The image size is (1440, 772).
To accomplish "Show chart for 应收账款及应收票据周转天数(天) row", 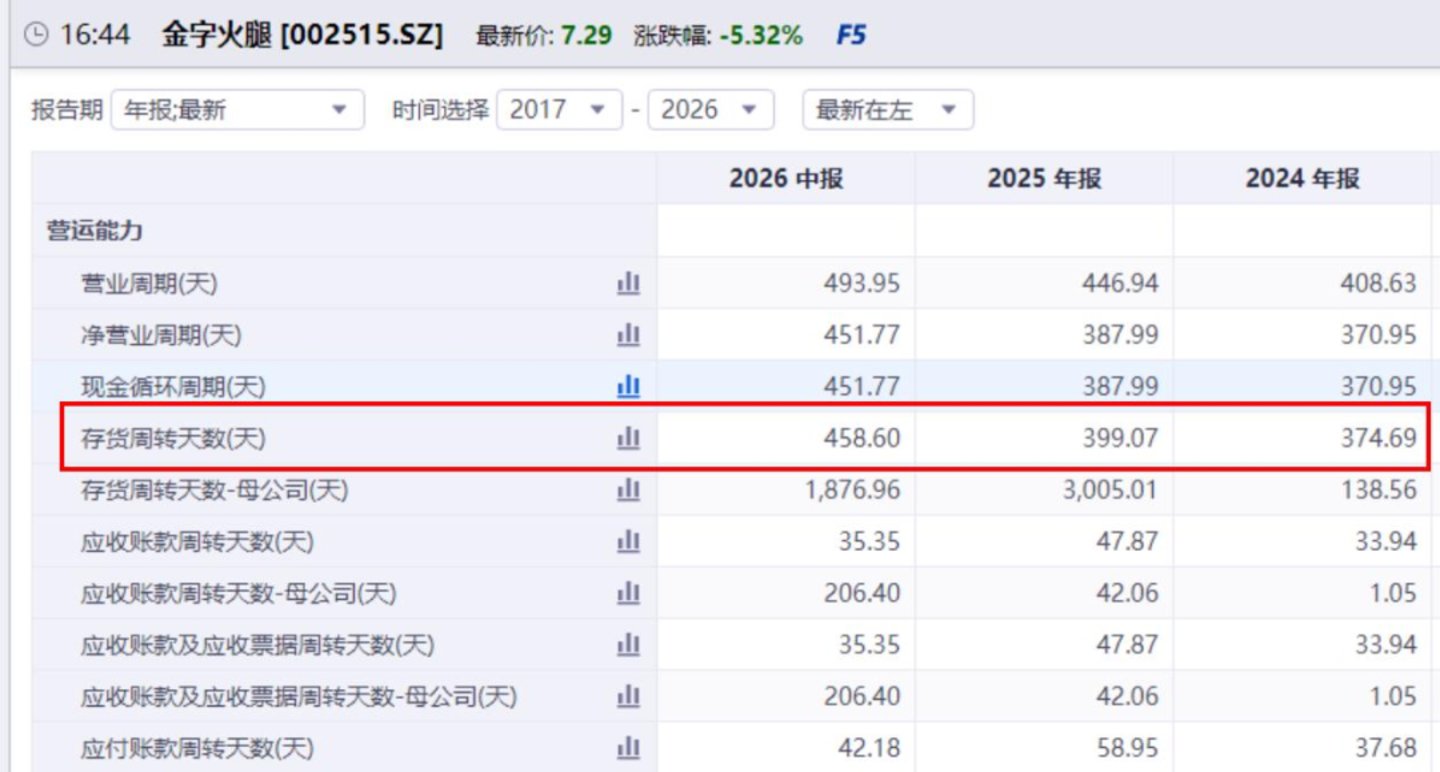I will tap(628, 645).
